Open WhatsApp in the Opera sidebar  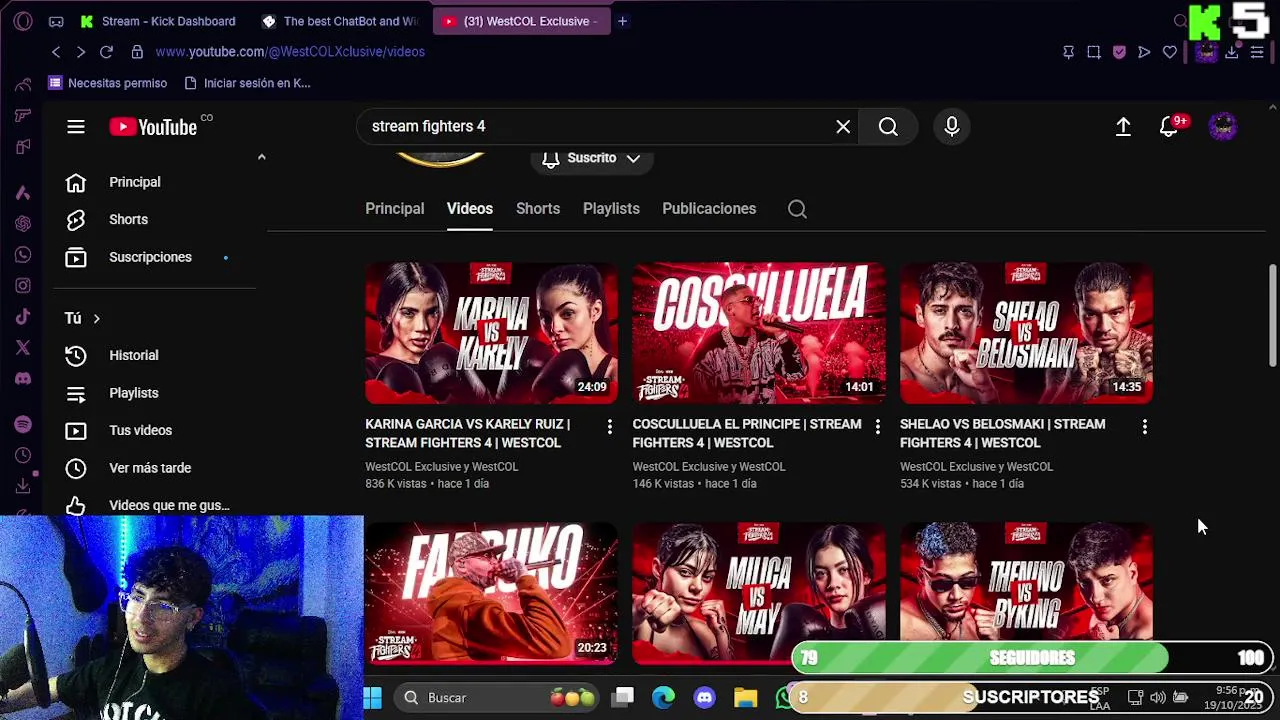[x=23, y=254]
